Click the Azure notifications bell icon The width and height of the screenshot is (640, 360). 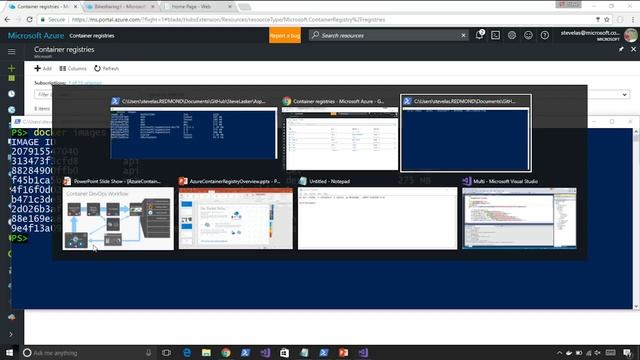[479, 35]
